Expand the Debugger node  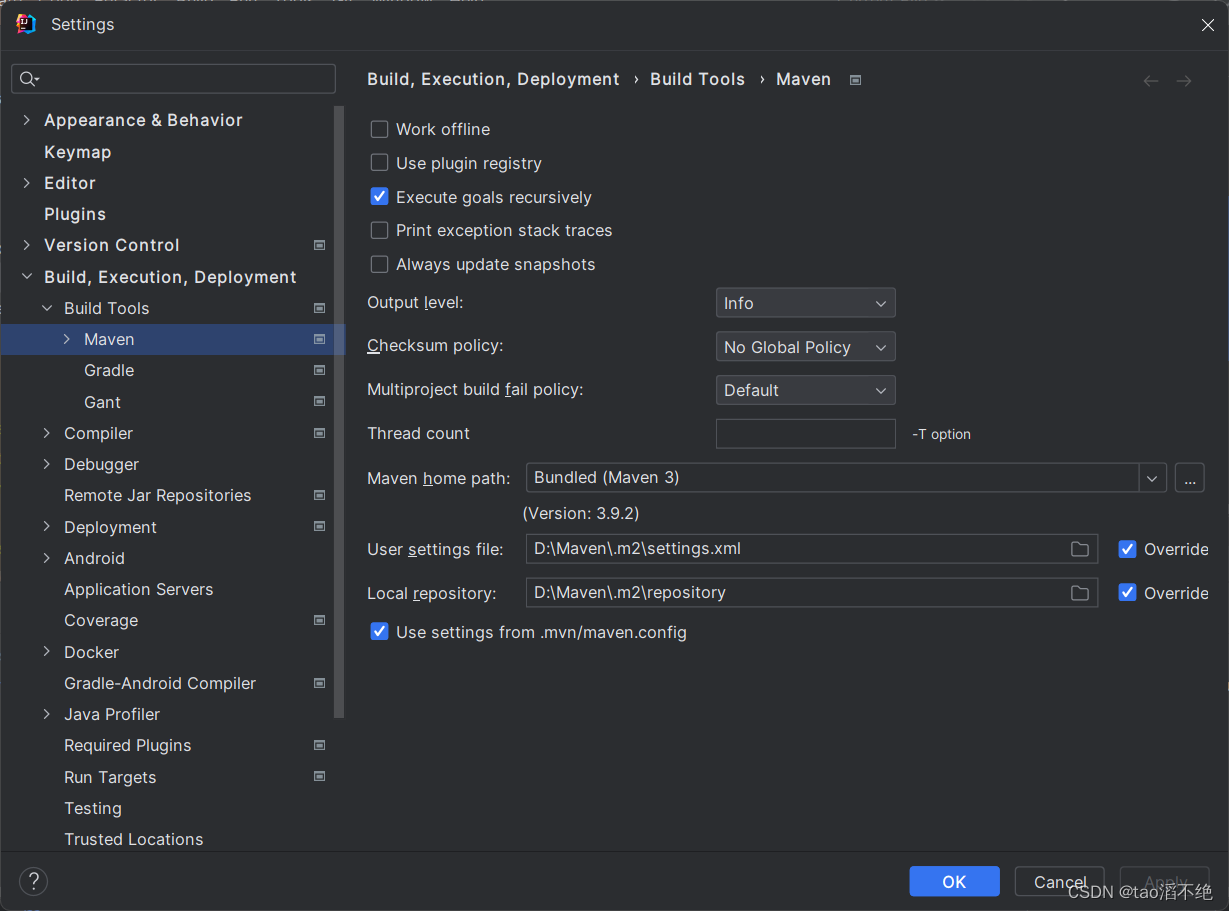pyautogui.click(x=47, y=464)
